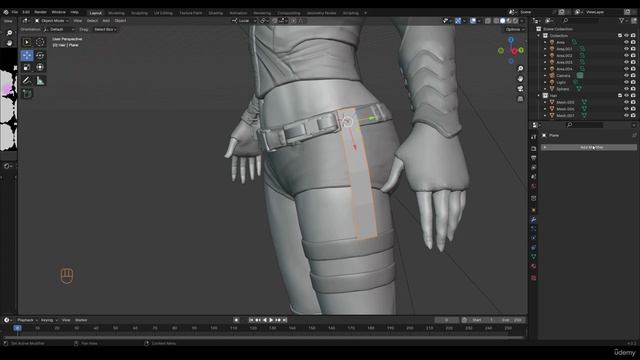Screen dimensions: 640x360
Task: Open the Select Box drag dropdown
Action: click(105, 29)
